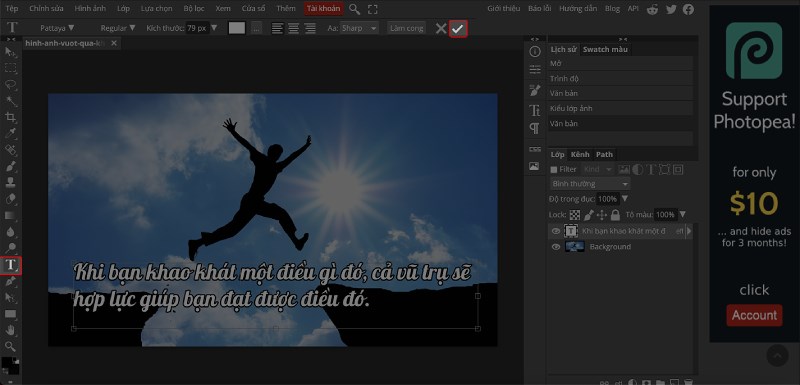This screenshot has width=800, height=385.
Task: Open the Kind filter dropdown
Action: pyautogui.click(x=597, y=169)
